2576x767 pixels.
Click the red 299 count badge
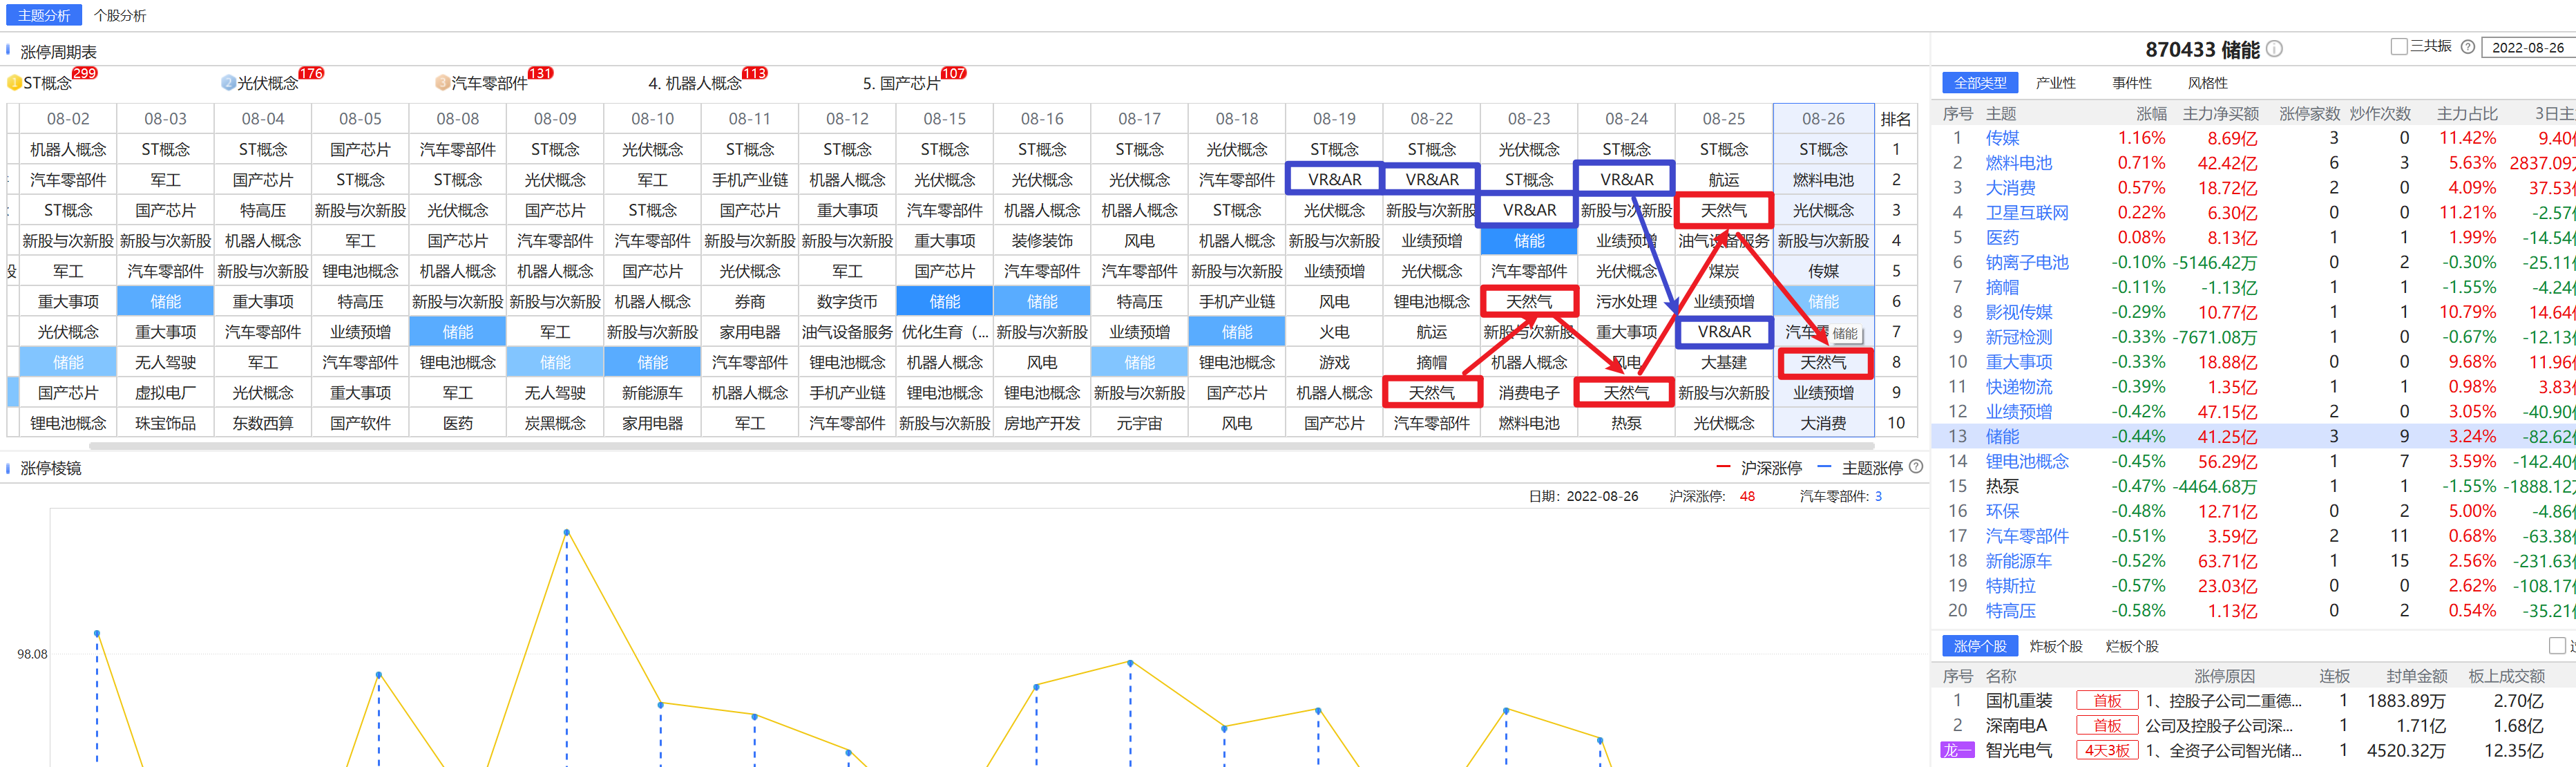pos(85,73)
